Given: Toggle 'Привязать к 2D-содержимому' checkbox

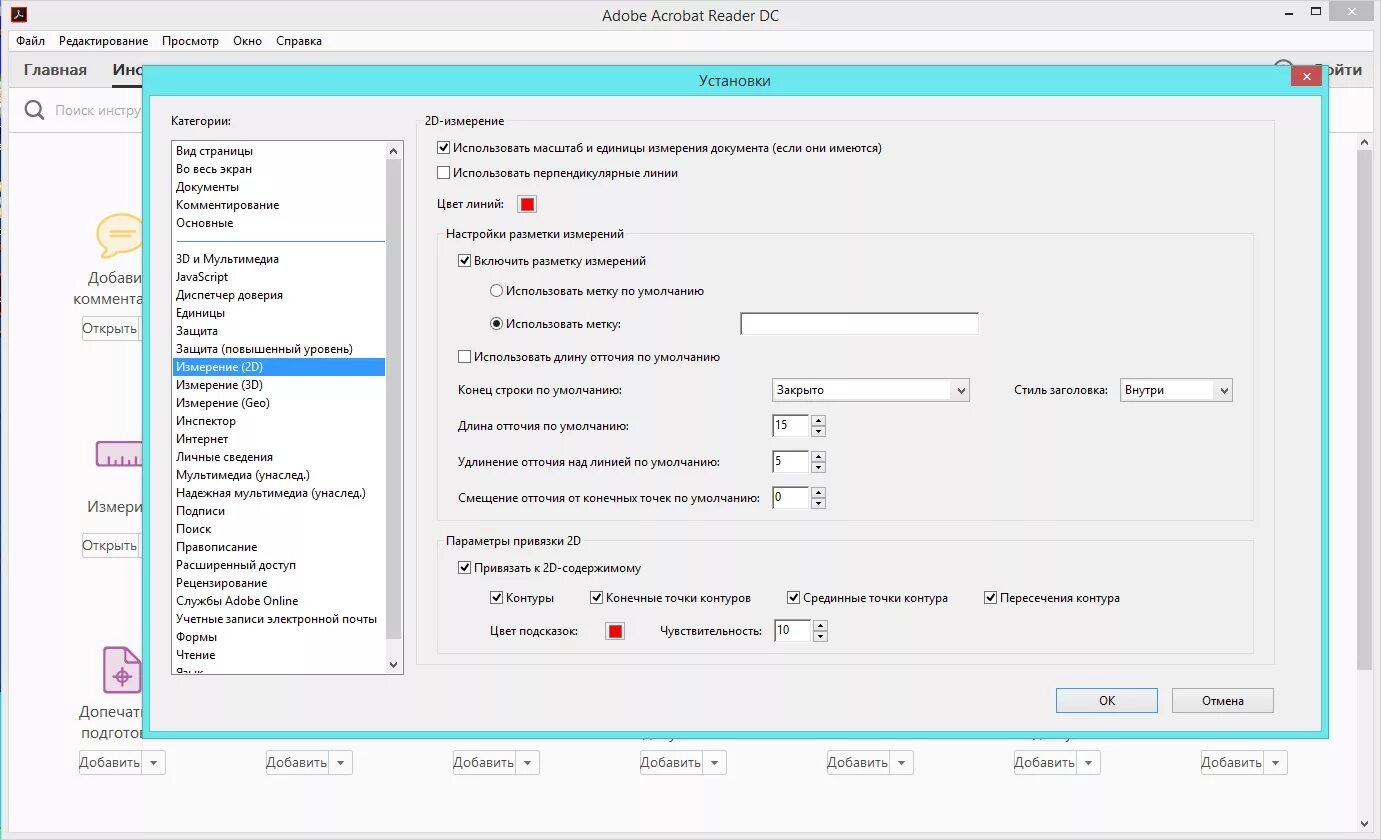Looking at the screenshot, I should pos(464,567).
